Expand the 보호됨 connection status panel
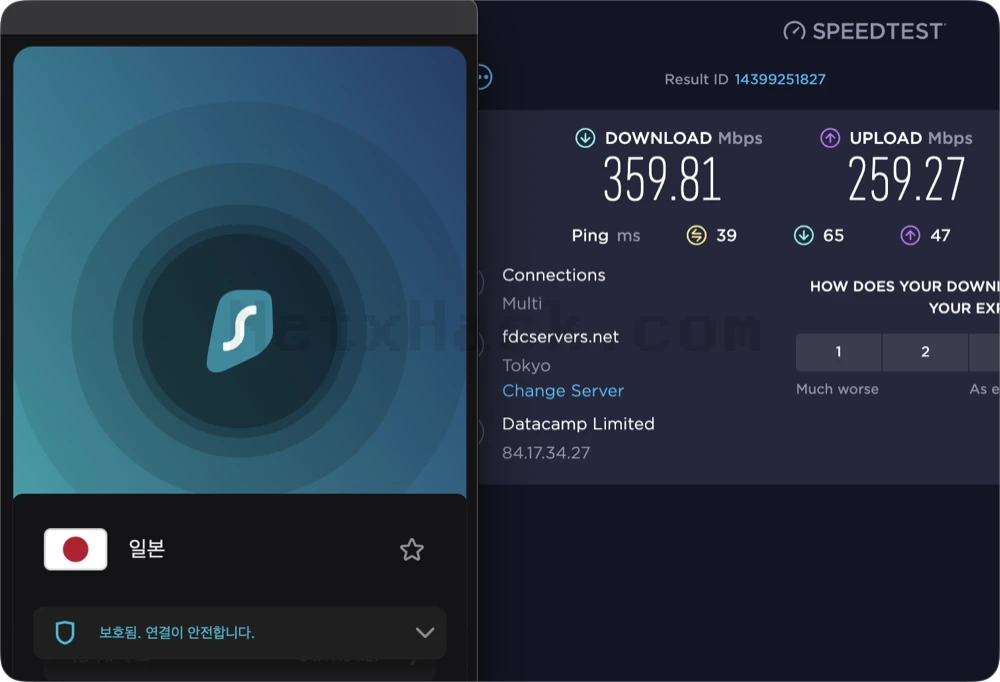1000x682 pixels. 425,633
